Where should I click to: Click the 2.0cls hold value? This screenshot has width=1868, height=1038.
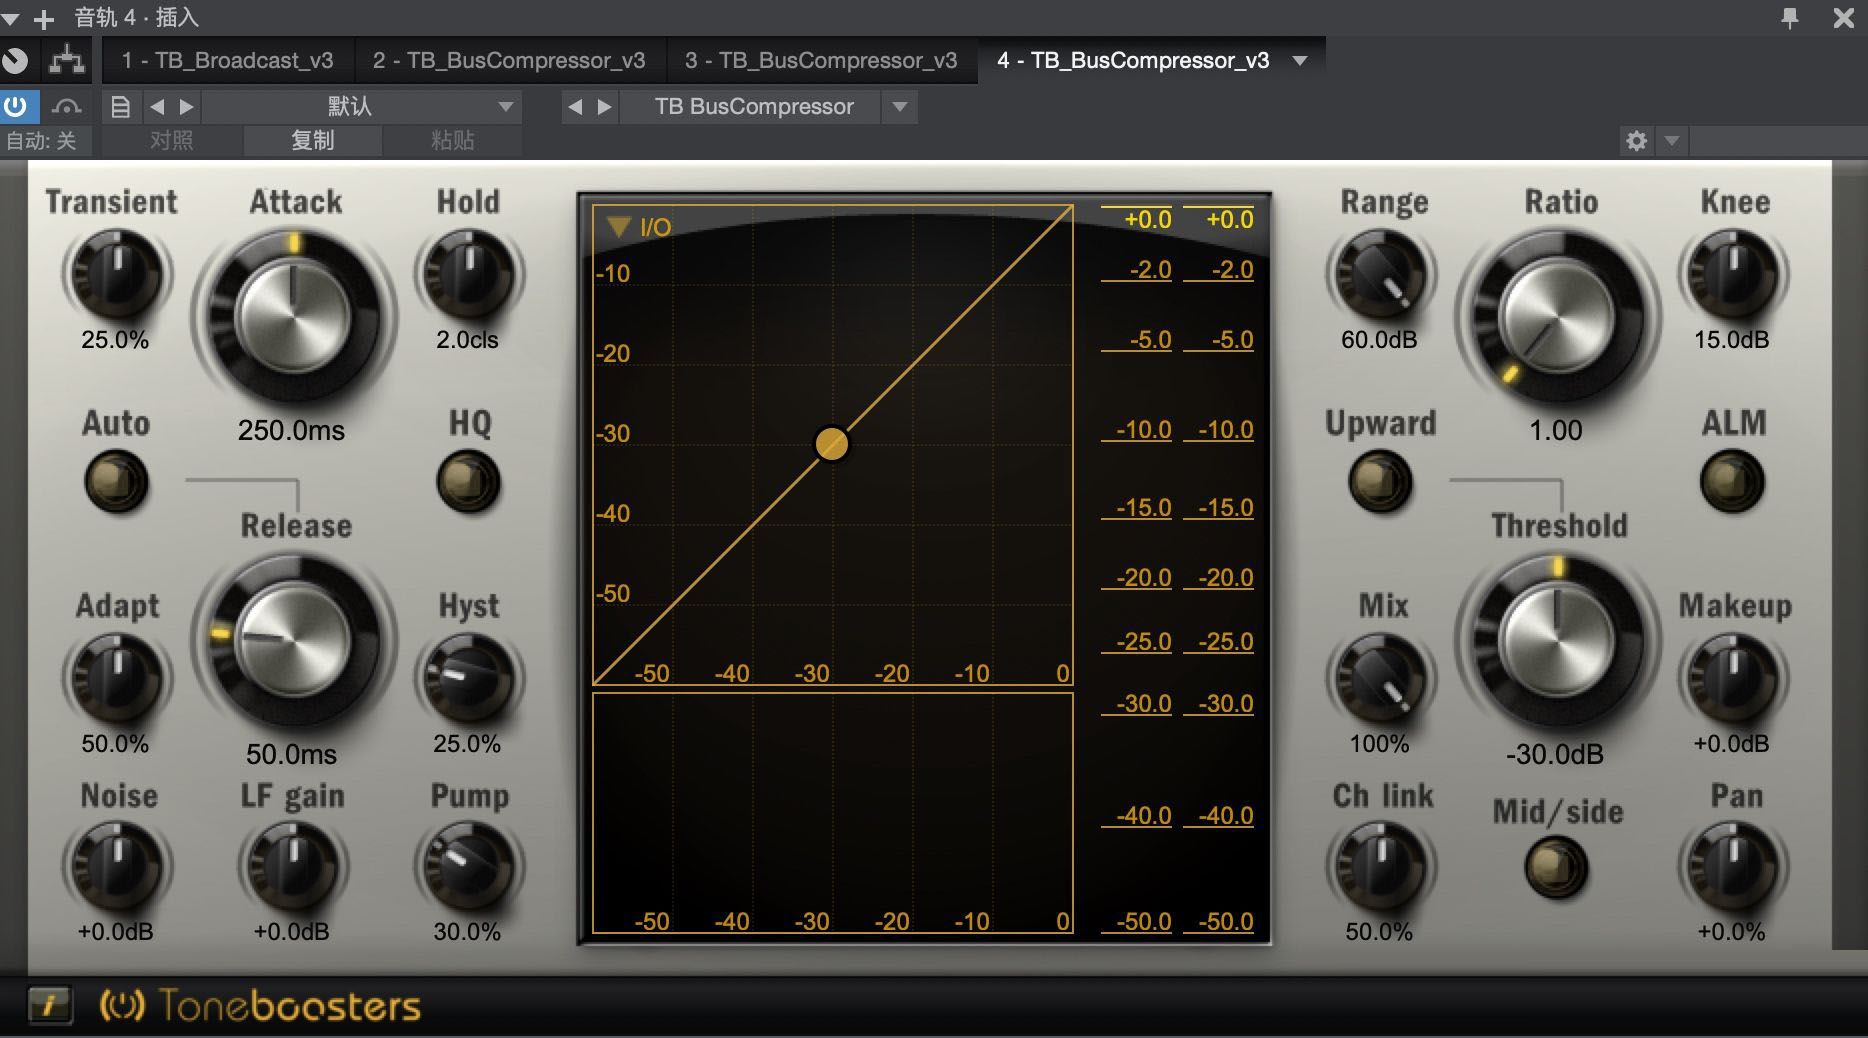click(x=467, y=340)
